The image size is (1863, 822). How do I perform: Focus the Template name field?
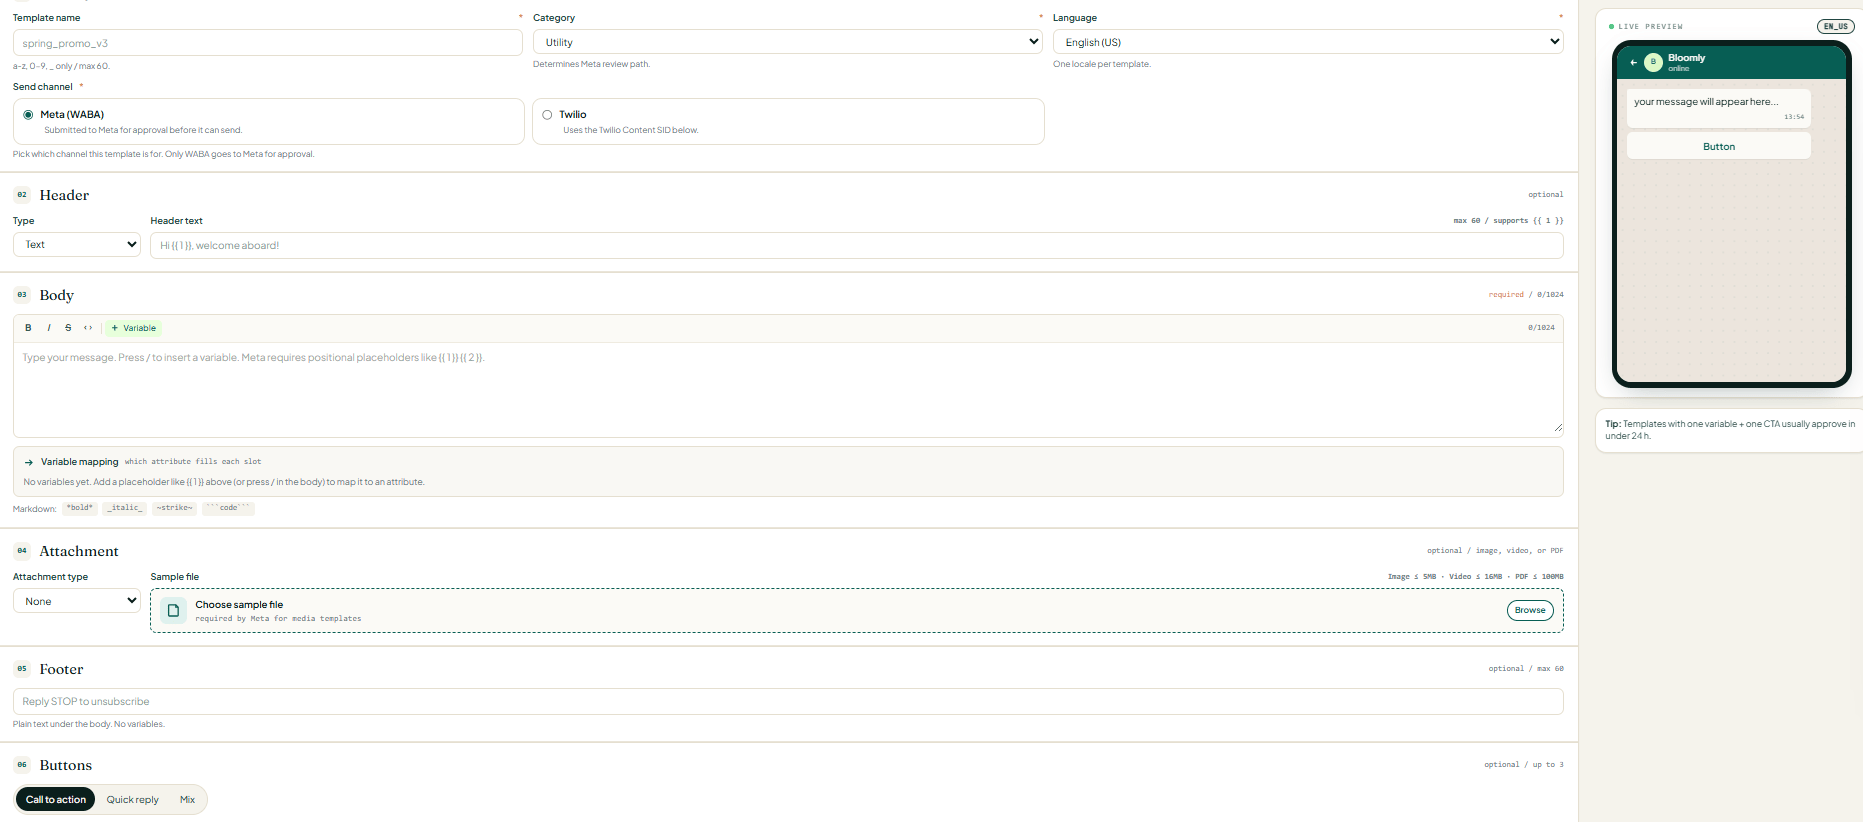268,43
